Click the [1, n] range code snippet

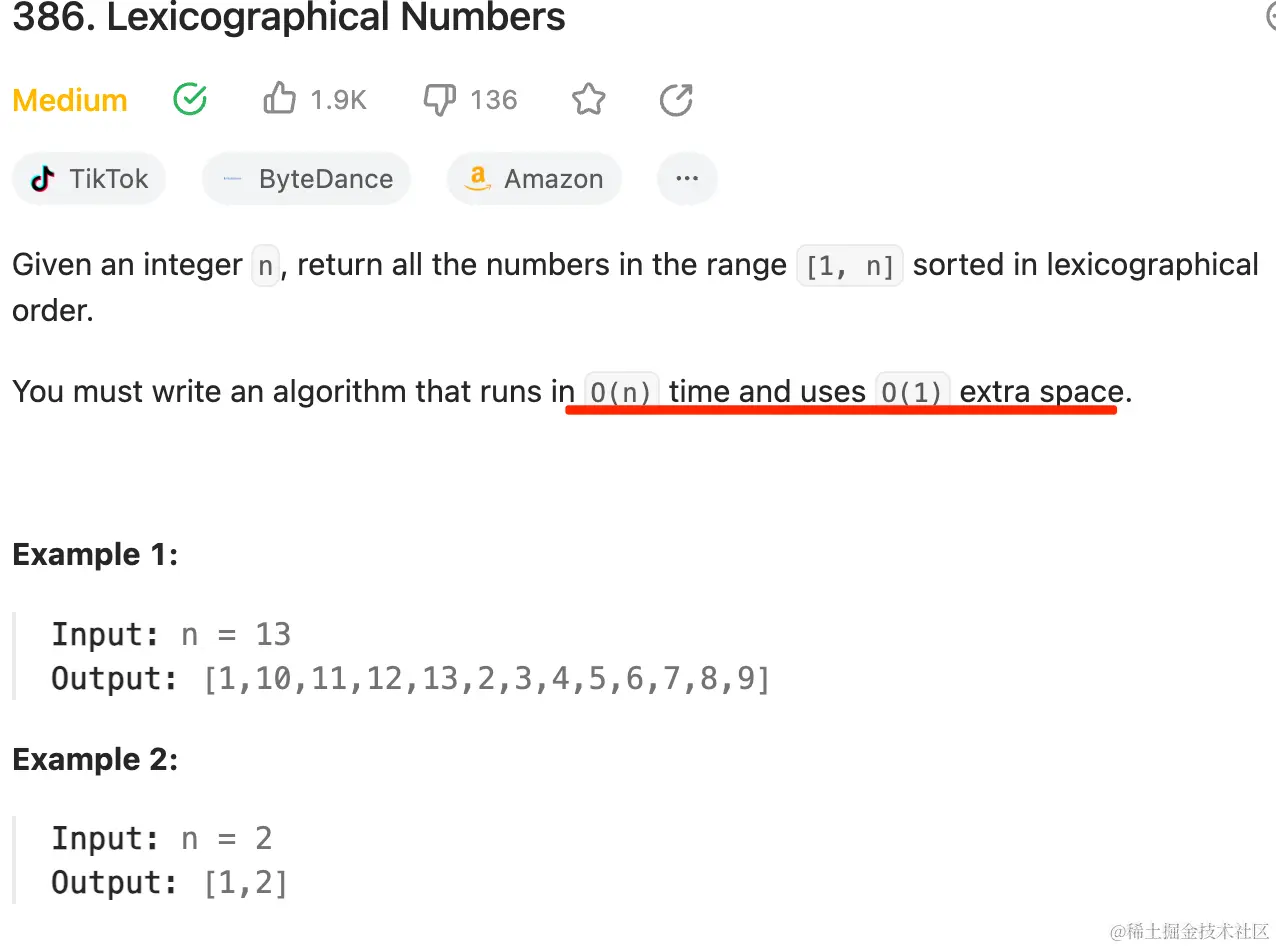(x=849, y=267)
